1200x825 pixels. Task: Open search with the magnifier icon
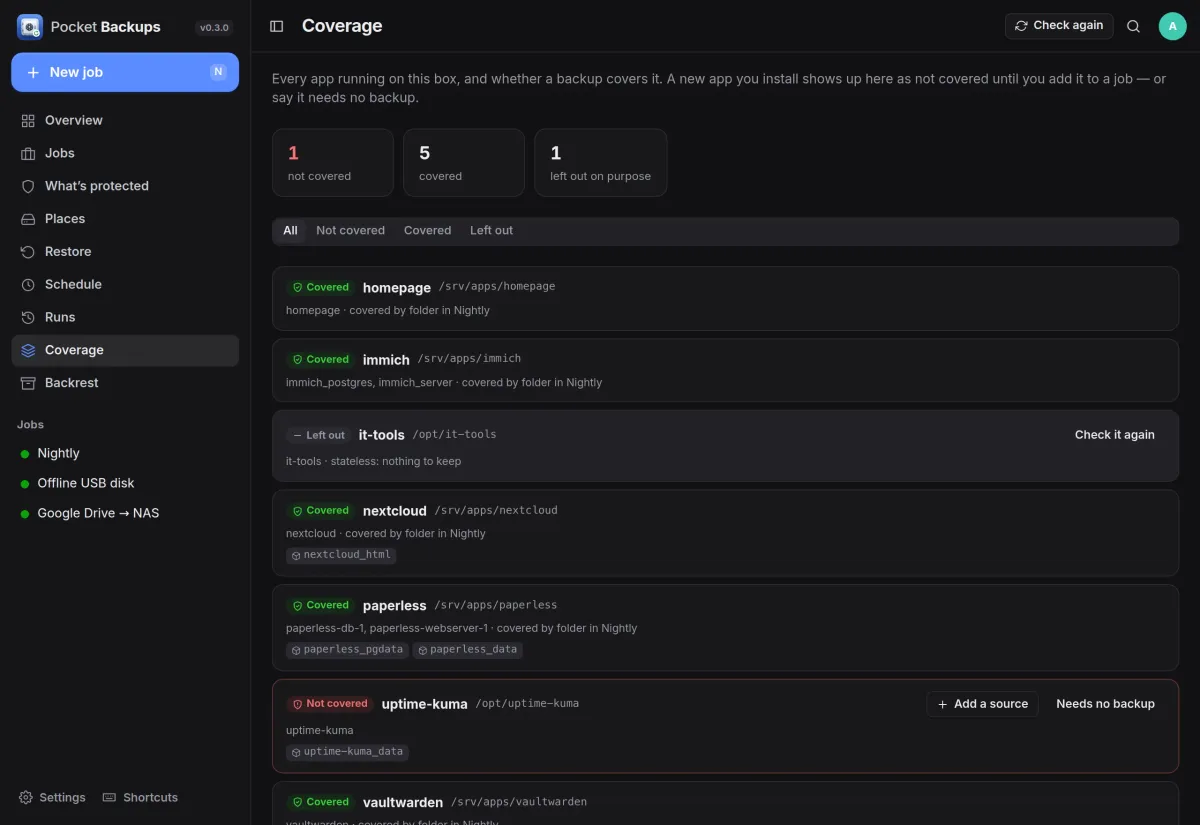(1133, 26)
